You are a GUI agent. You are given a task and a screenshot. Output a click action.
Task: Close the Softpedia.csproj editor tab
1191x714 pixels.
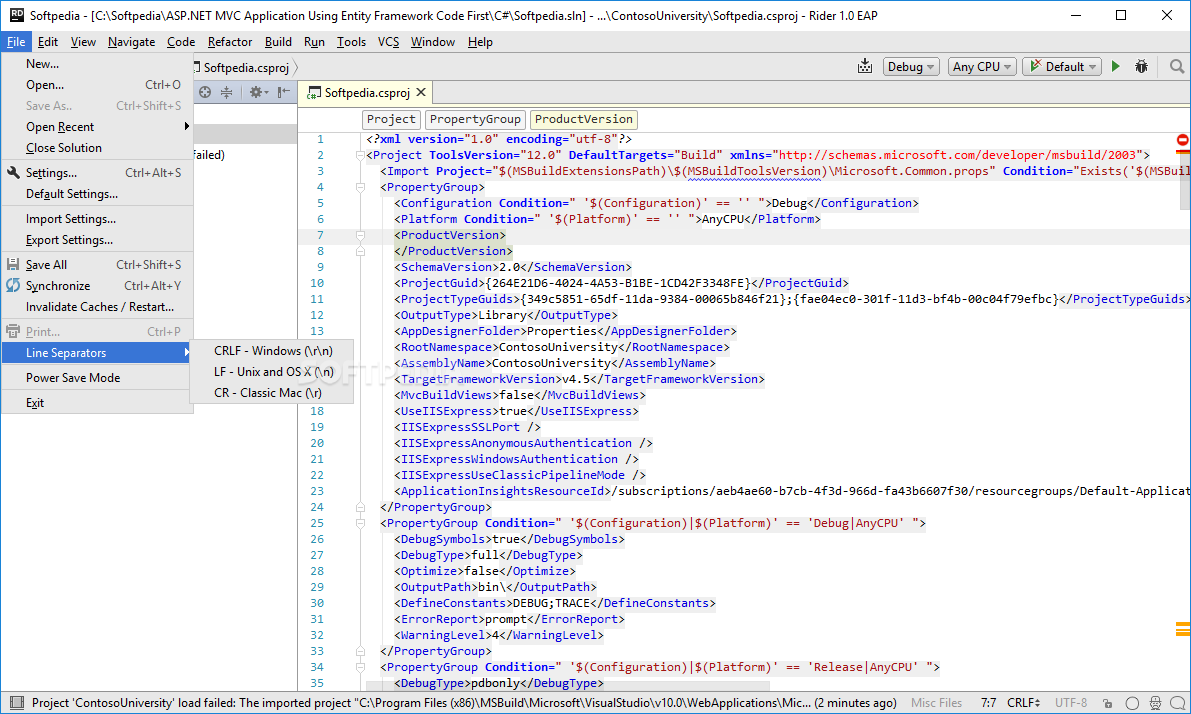click(421, 92)
